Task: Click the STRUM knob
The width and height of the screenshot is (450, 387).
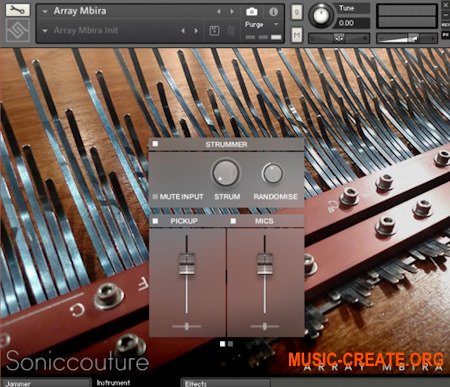Action: click(x=226, y=172)
